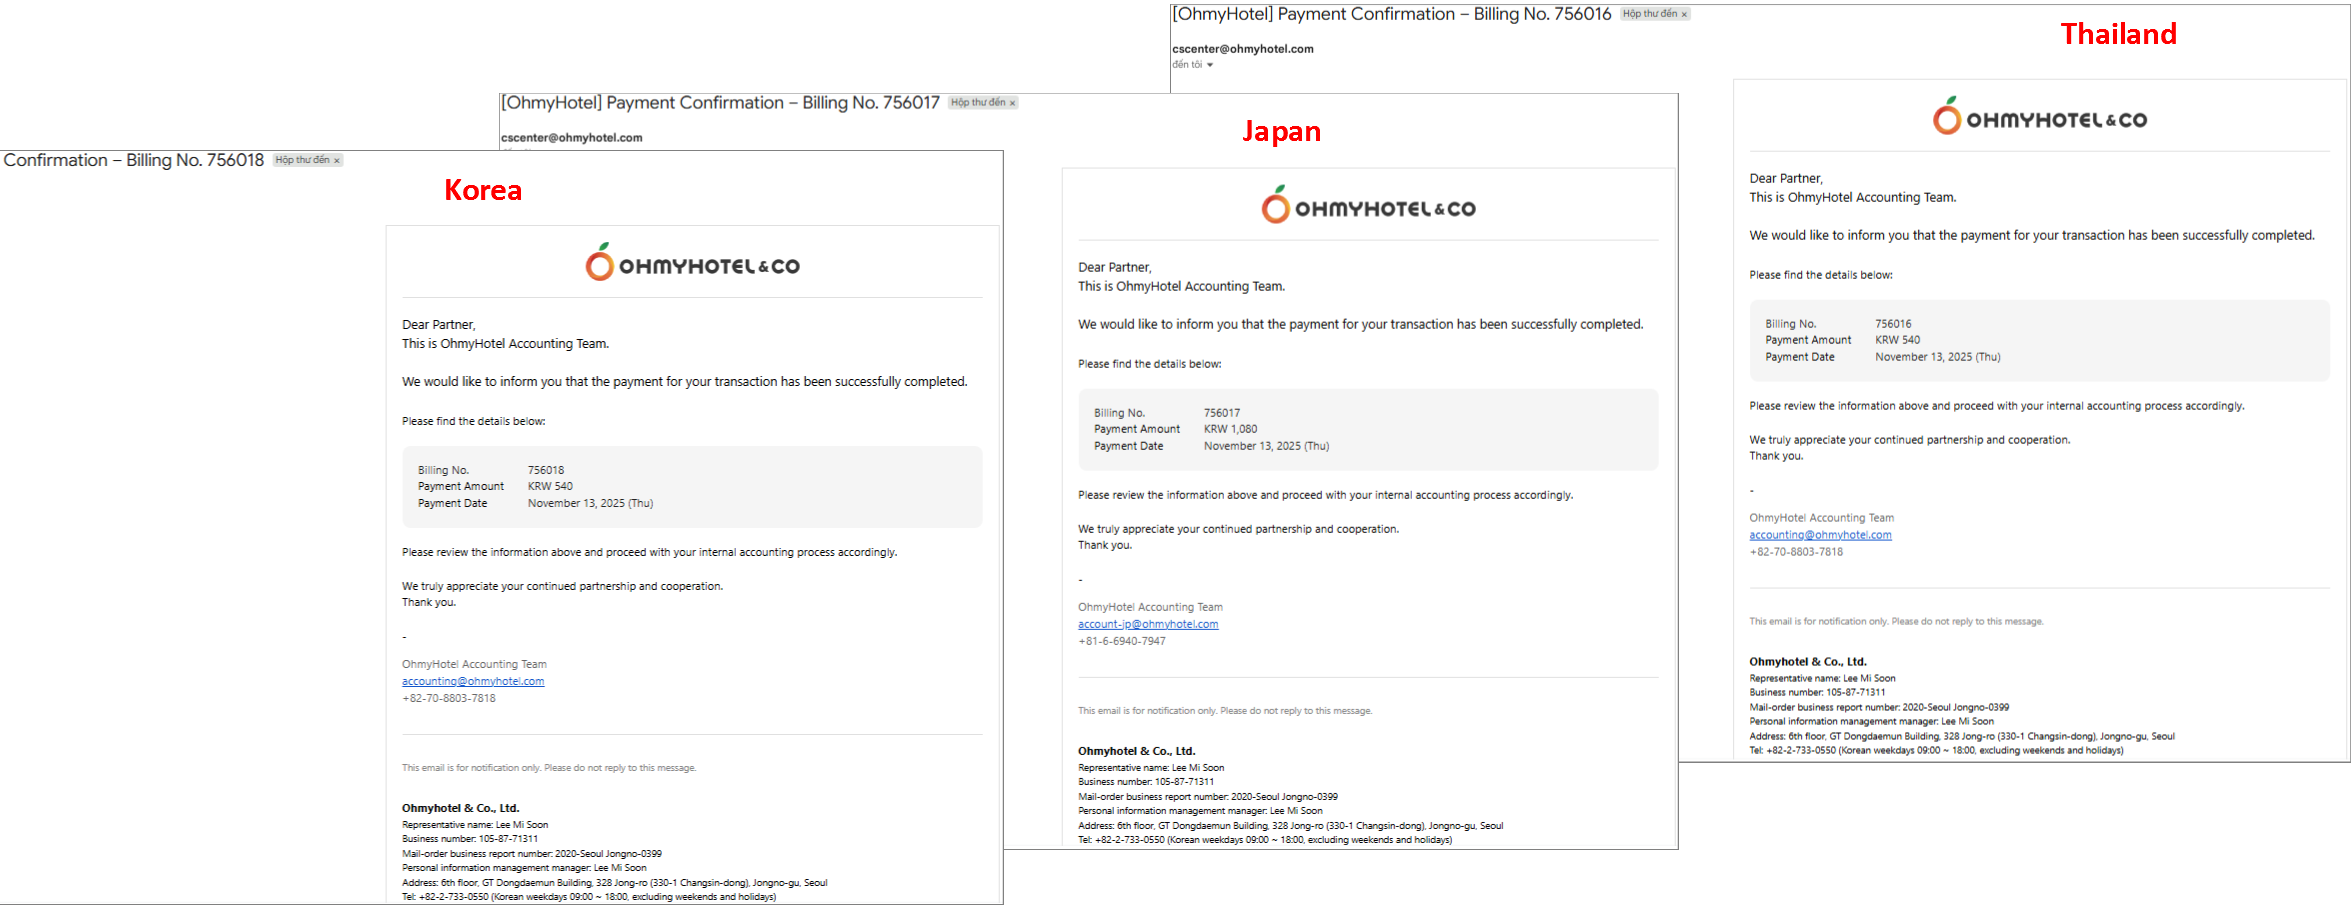Click OhmyHotel logo in the 756018 email
Screen dimensions: 2351x905
pos(692,263)
